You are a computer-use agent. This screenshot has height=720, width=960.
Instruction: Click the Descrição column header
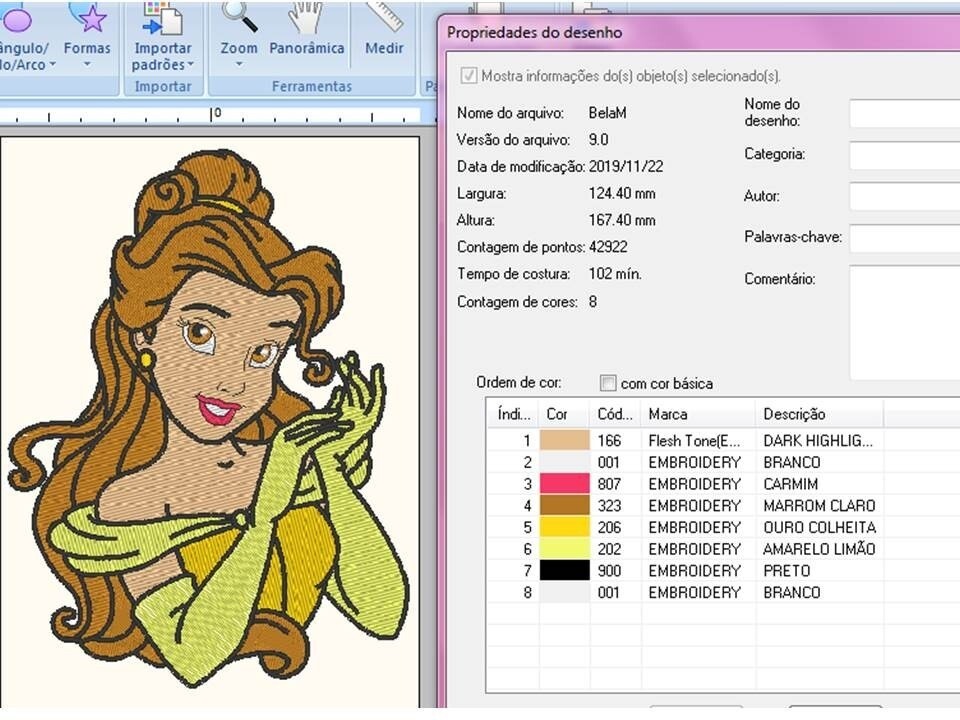818,414
